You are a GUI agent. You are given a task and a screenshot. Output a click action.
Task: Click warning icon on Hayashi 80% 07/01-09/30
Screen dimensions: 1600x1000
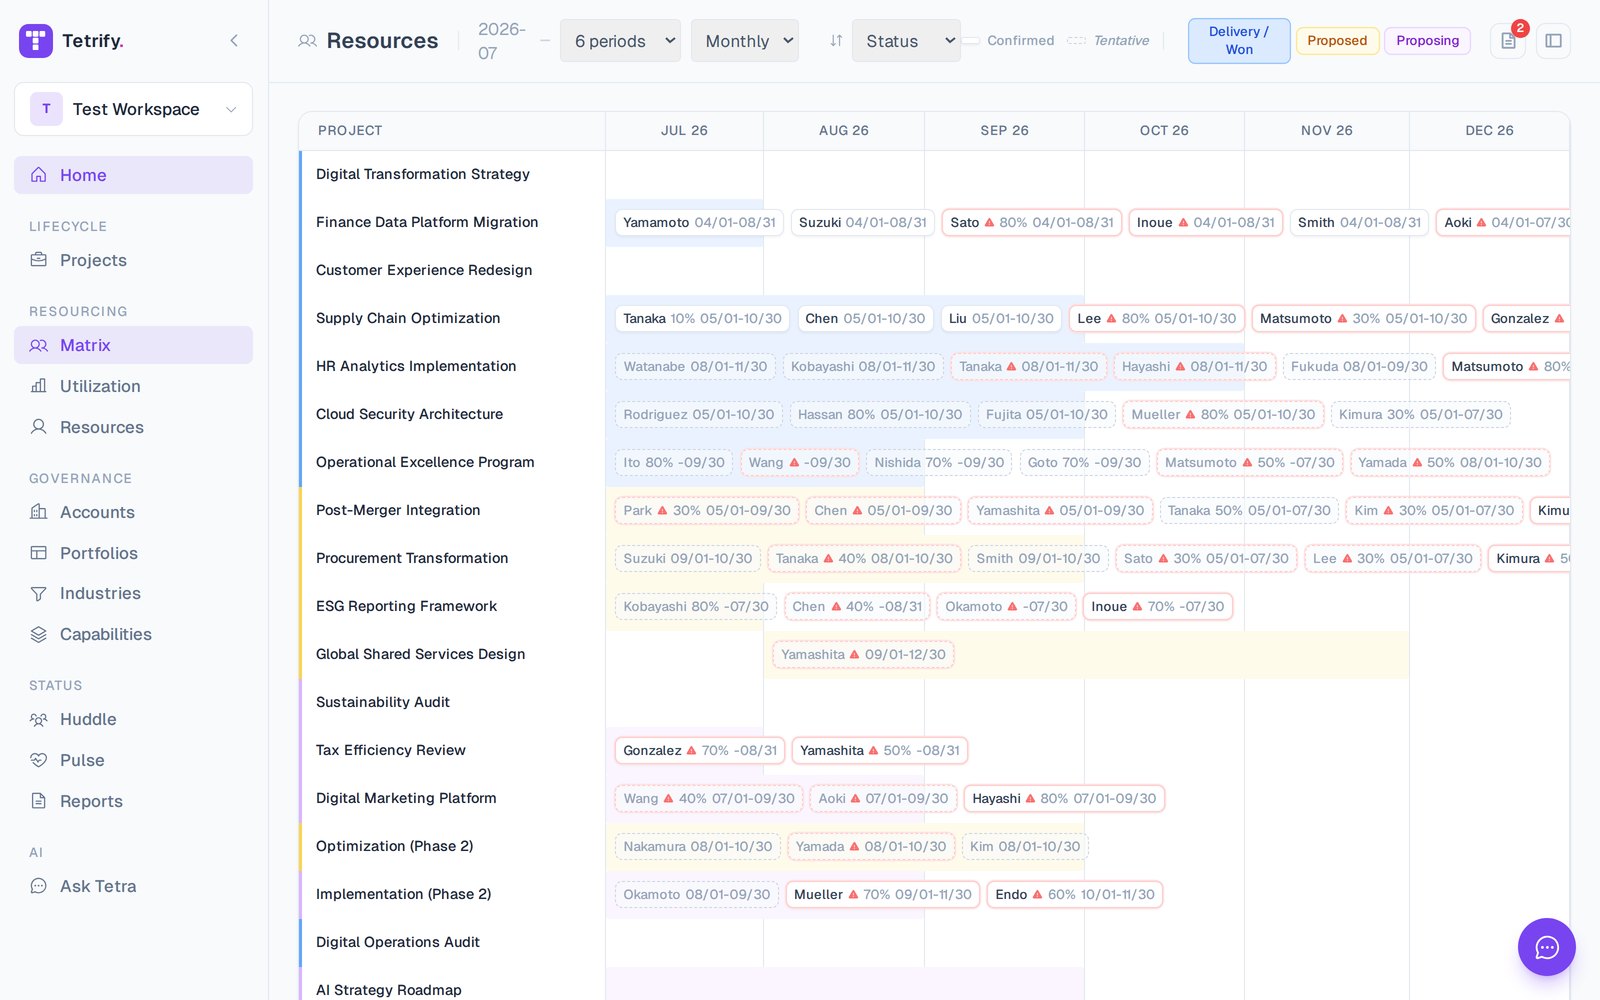point(1030,798)
